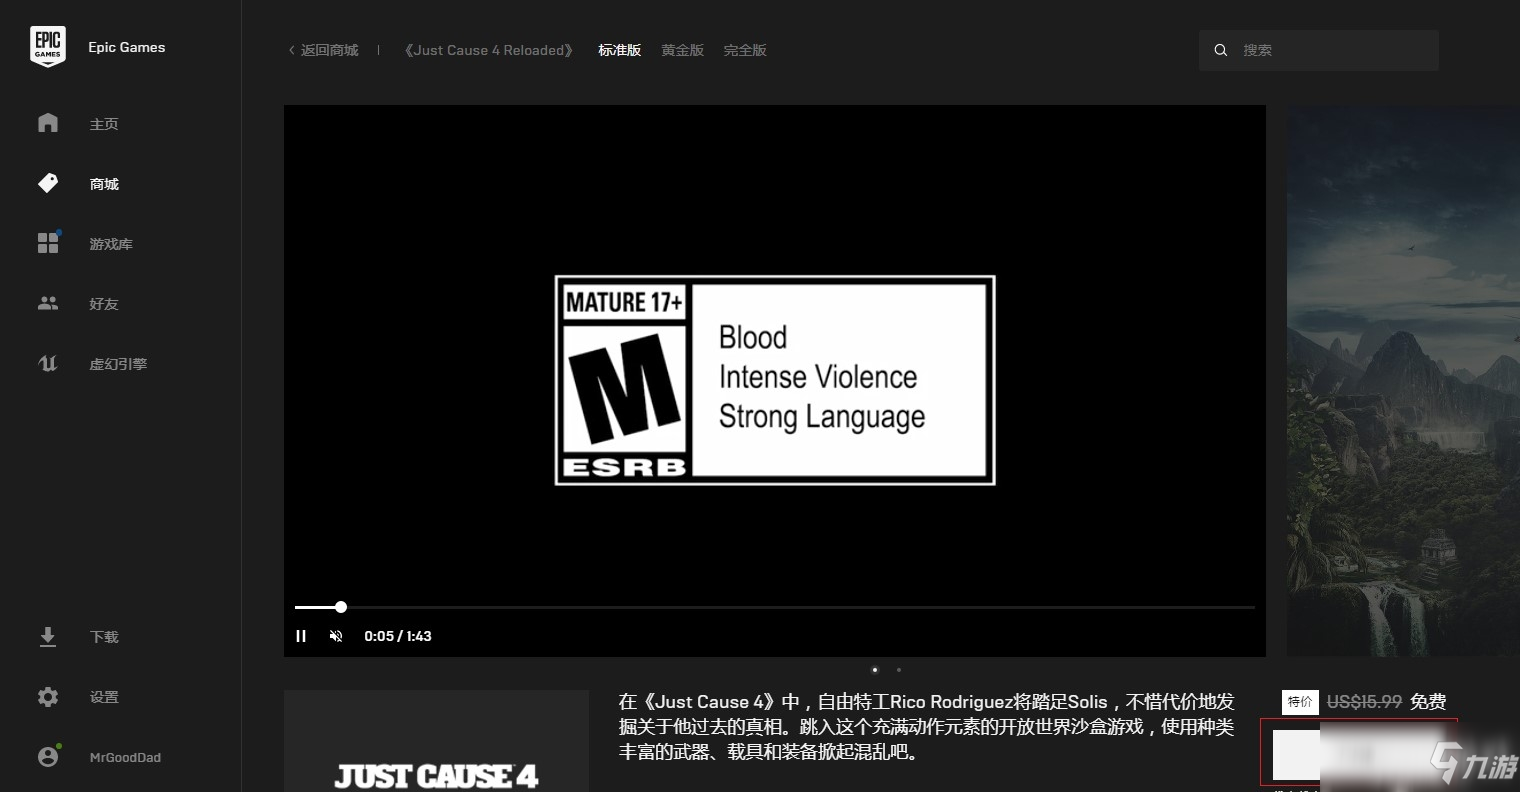Switch to the 黄金版 edition tab
This screenshot has width=1520, height=792.
(x=683, y=50)
